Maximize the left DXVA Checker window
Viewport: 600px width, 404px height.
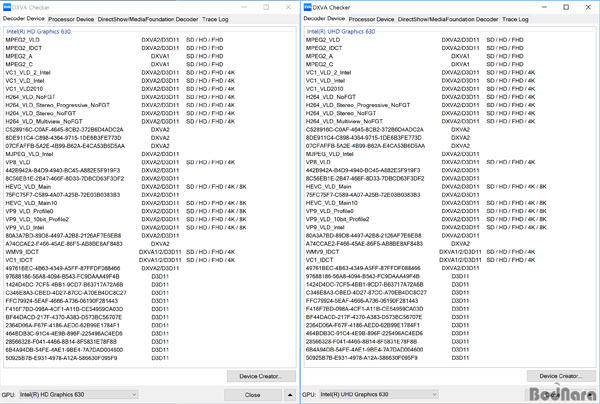click(265, 7)
